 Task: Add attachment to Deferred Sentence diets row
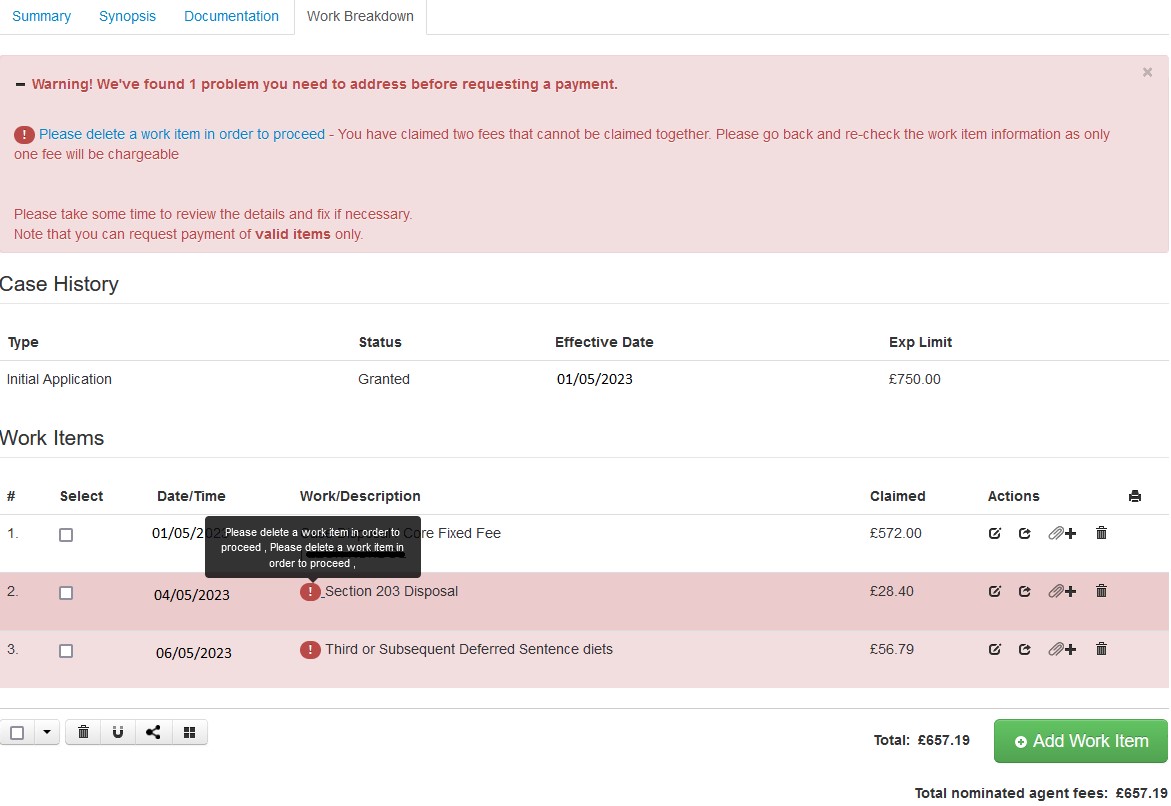pos(1062,650)
